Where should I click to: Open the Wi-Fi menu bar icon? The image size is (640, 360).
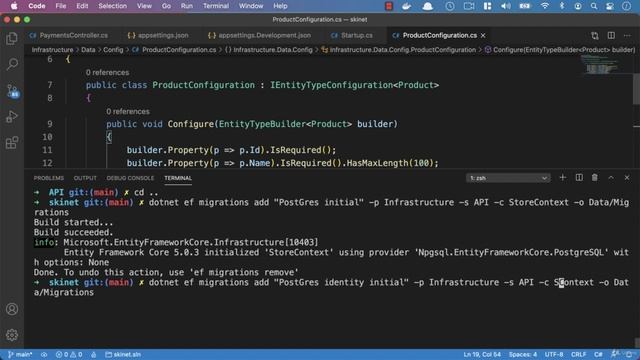(x=545, y=6)
